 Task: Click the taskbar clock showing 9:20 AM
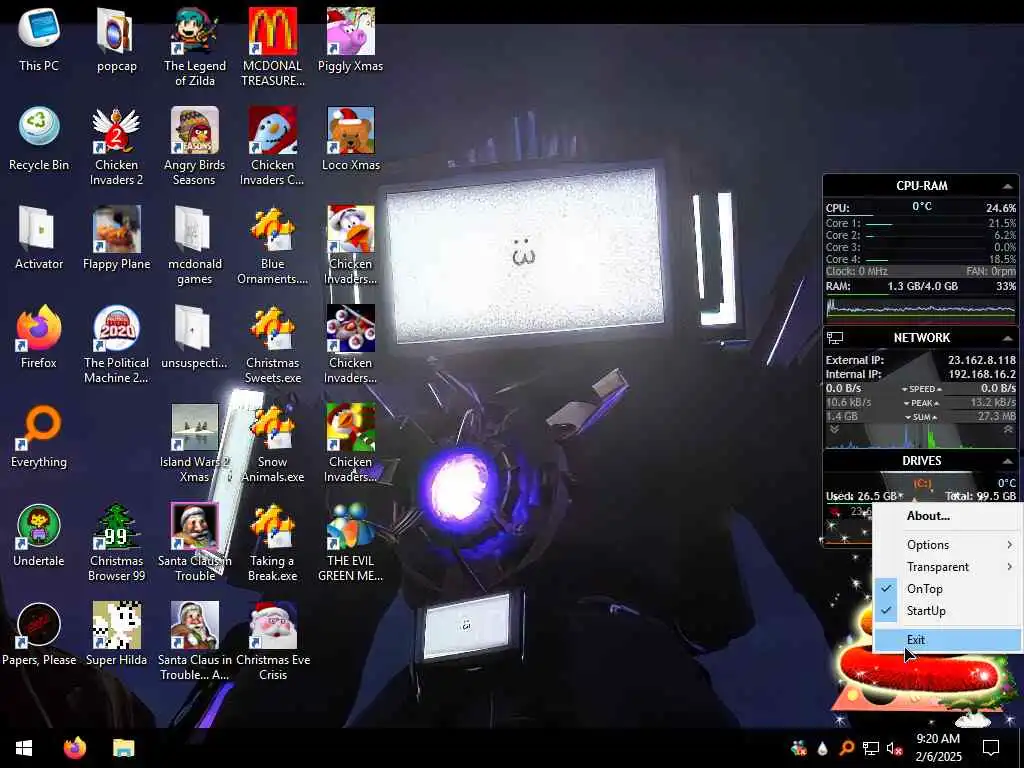click(938, 748)
